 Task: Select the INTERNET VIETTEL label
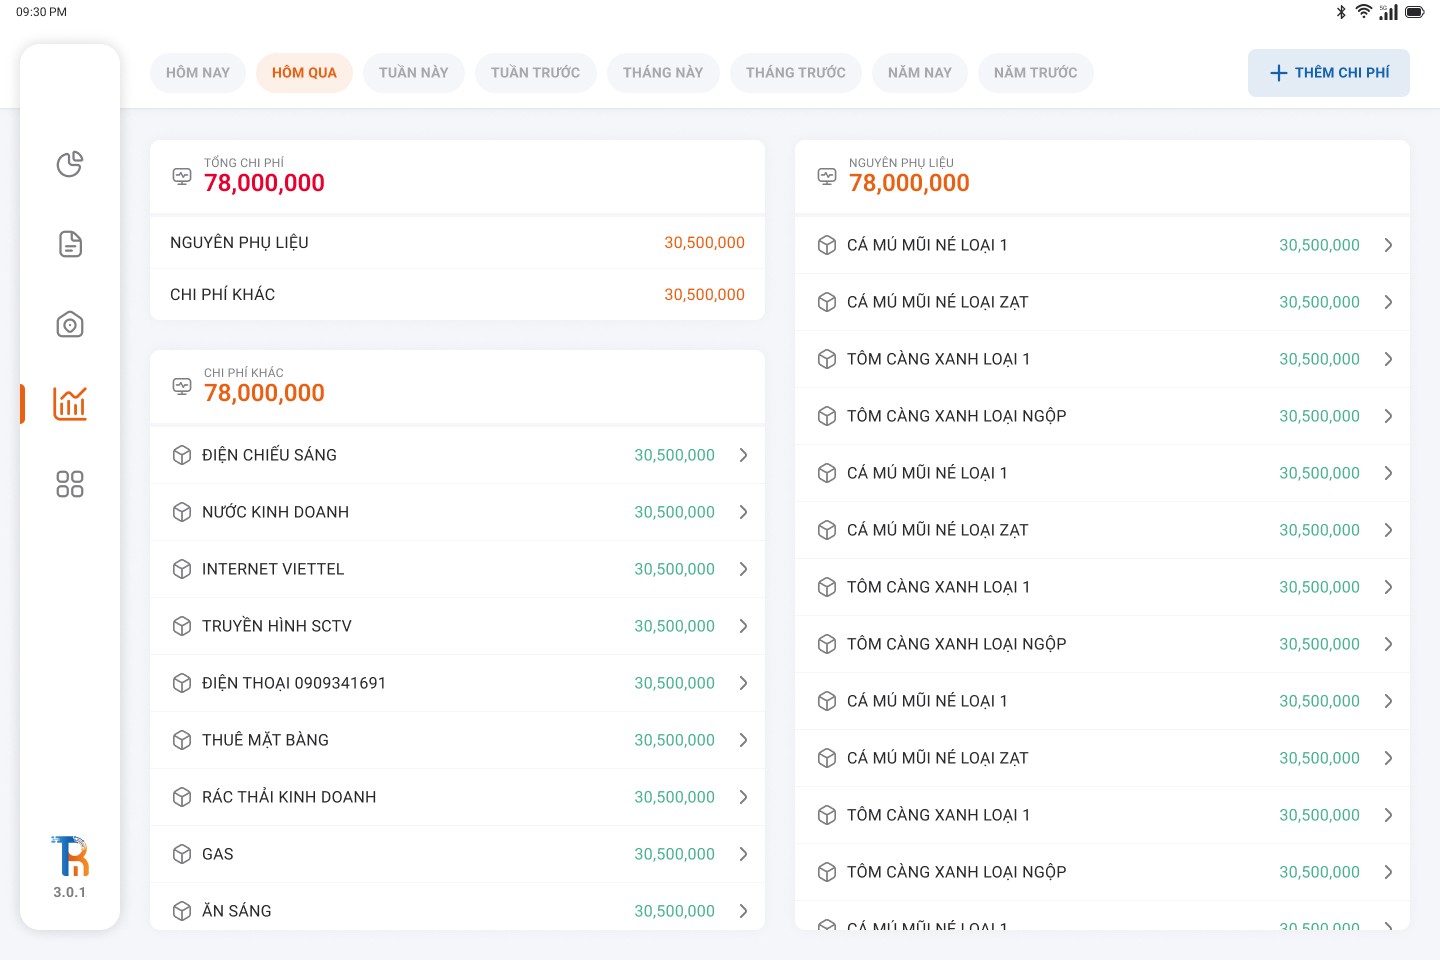point(273,569)
